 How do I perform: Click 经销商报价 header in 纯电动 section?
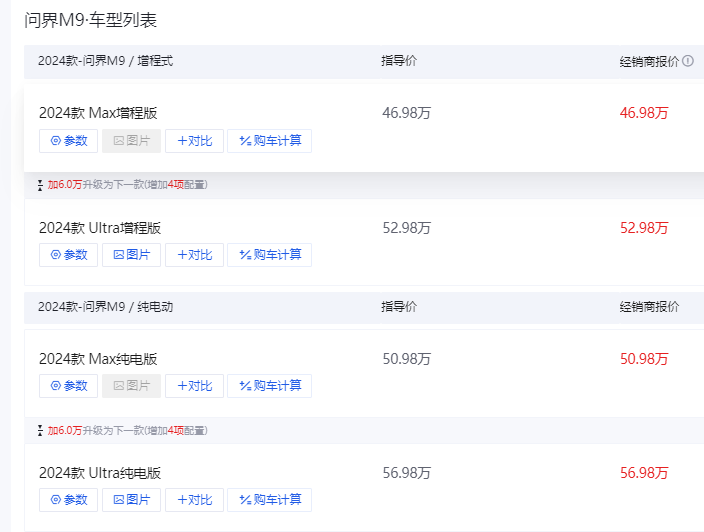pos(649,307)
